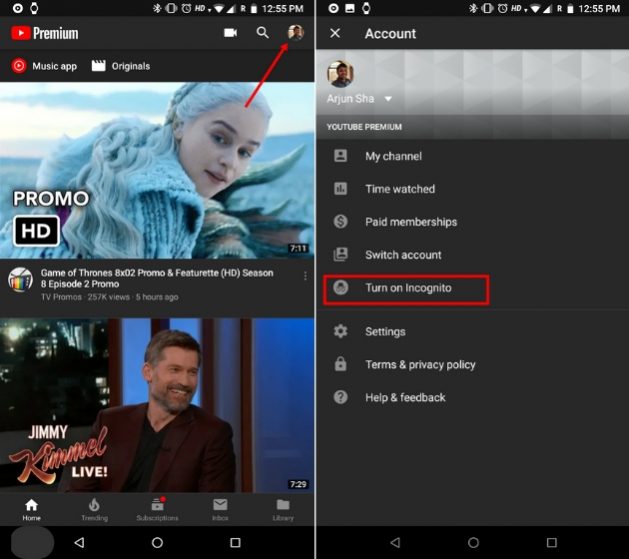This screenshot has width=629, height=559.
Task: Tap the My channel icon
Action: coord(341,156)
